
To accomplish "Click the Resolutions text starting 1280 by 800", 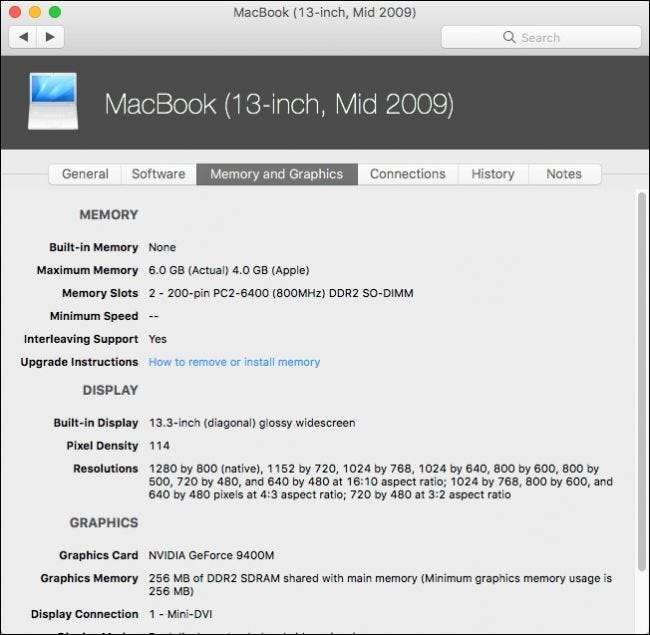I will click(381, 482).
